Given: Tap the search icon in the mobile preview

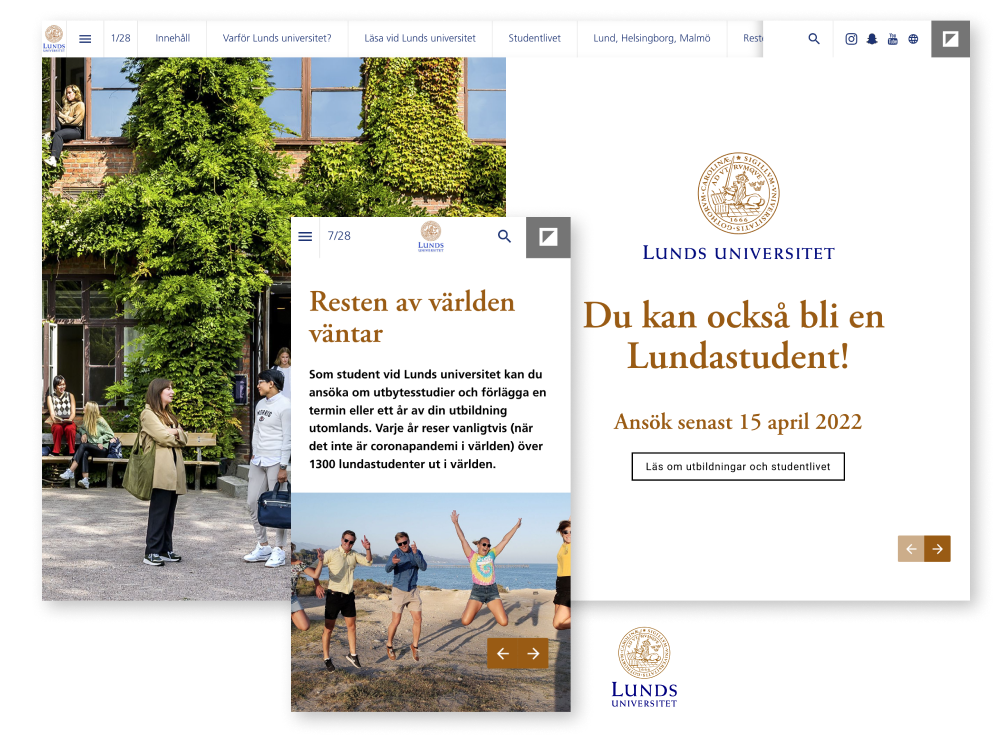Looking at the screenshot, I should [504, 237].
